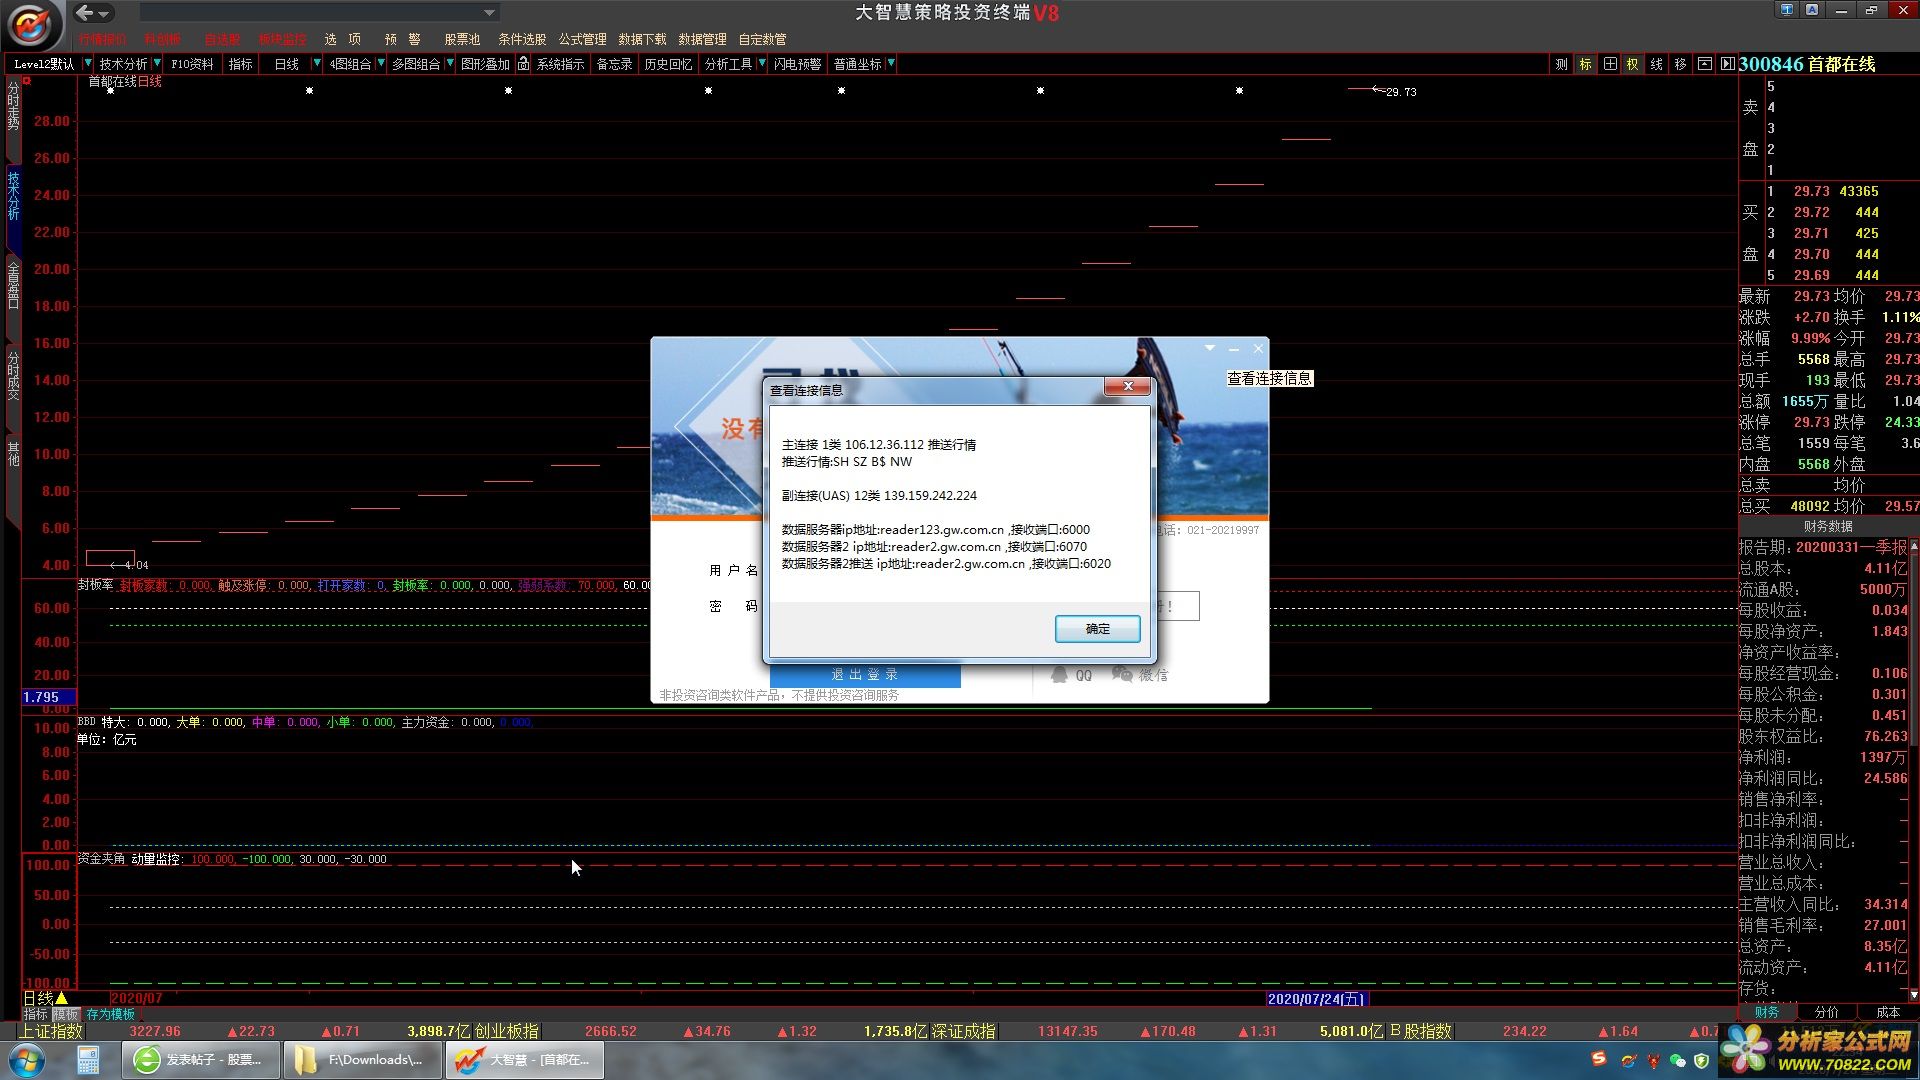Click the hide side panel icon

[x=1727, y=63]
